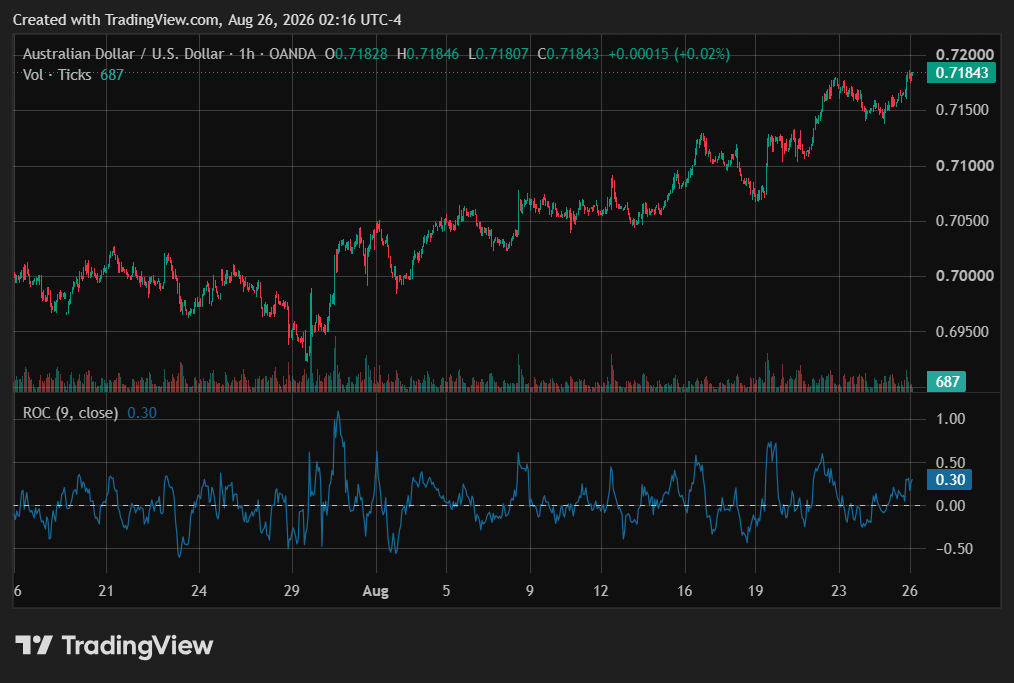The height and width of the screenshot is (683, 1014).
Task: Click the close value C0.71843 in header
Action: click(568, 54)
